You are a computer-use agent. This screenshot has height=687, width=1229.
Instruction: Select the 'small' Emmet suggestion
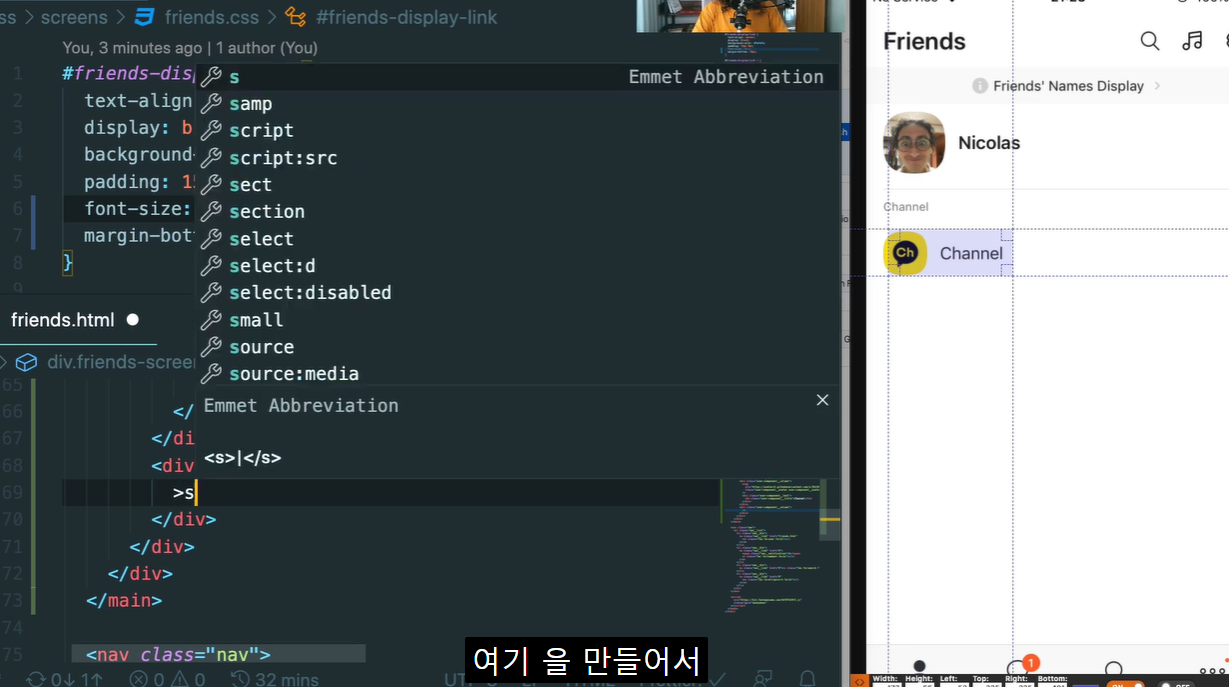[x=517, y=320]
